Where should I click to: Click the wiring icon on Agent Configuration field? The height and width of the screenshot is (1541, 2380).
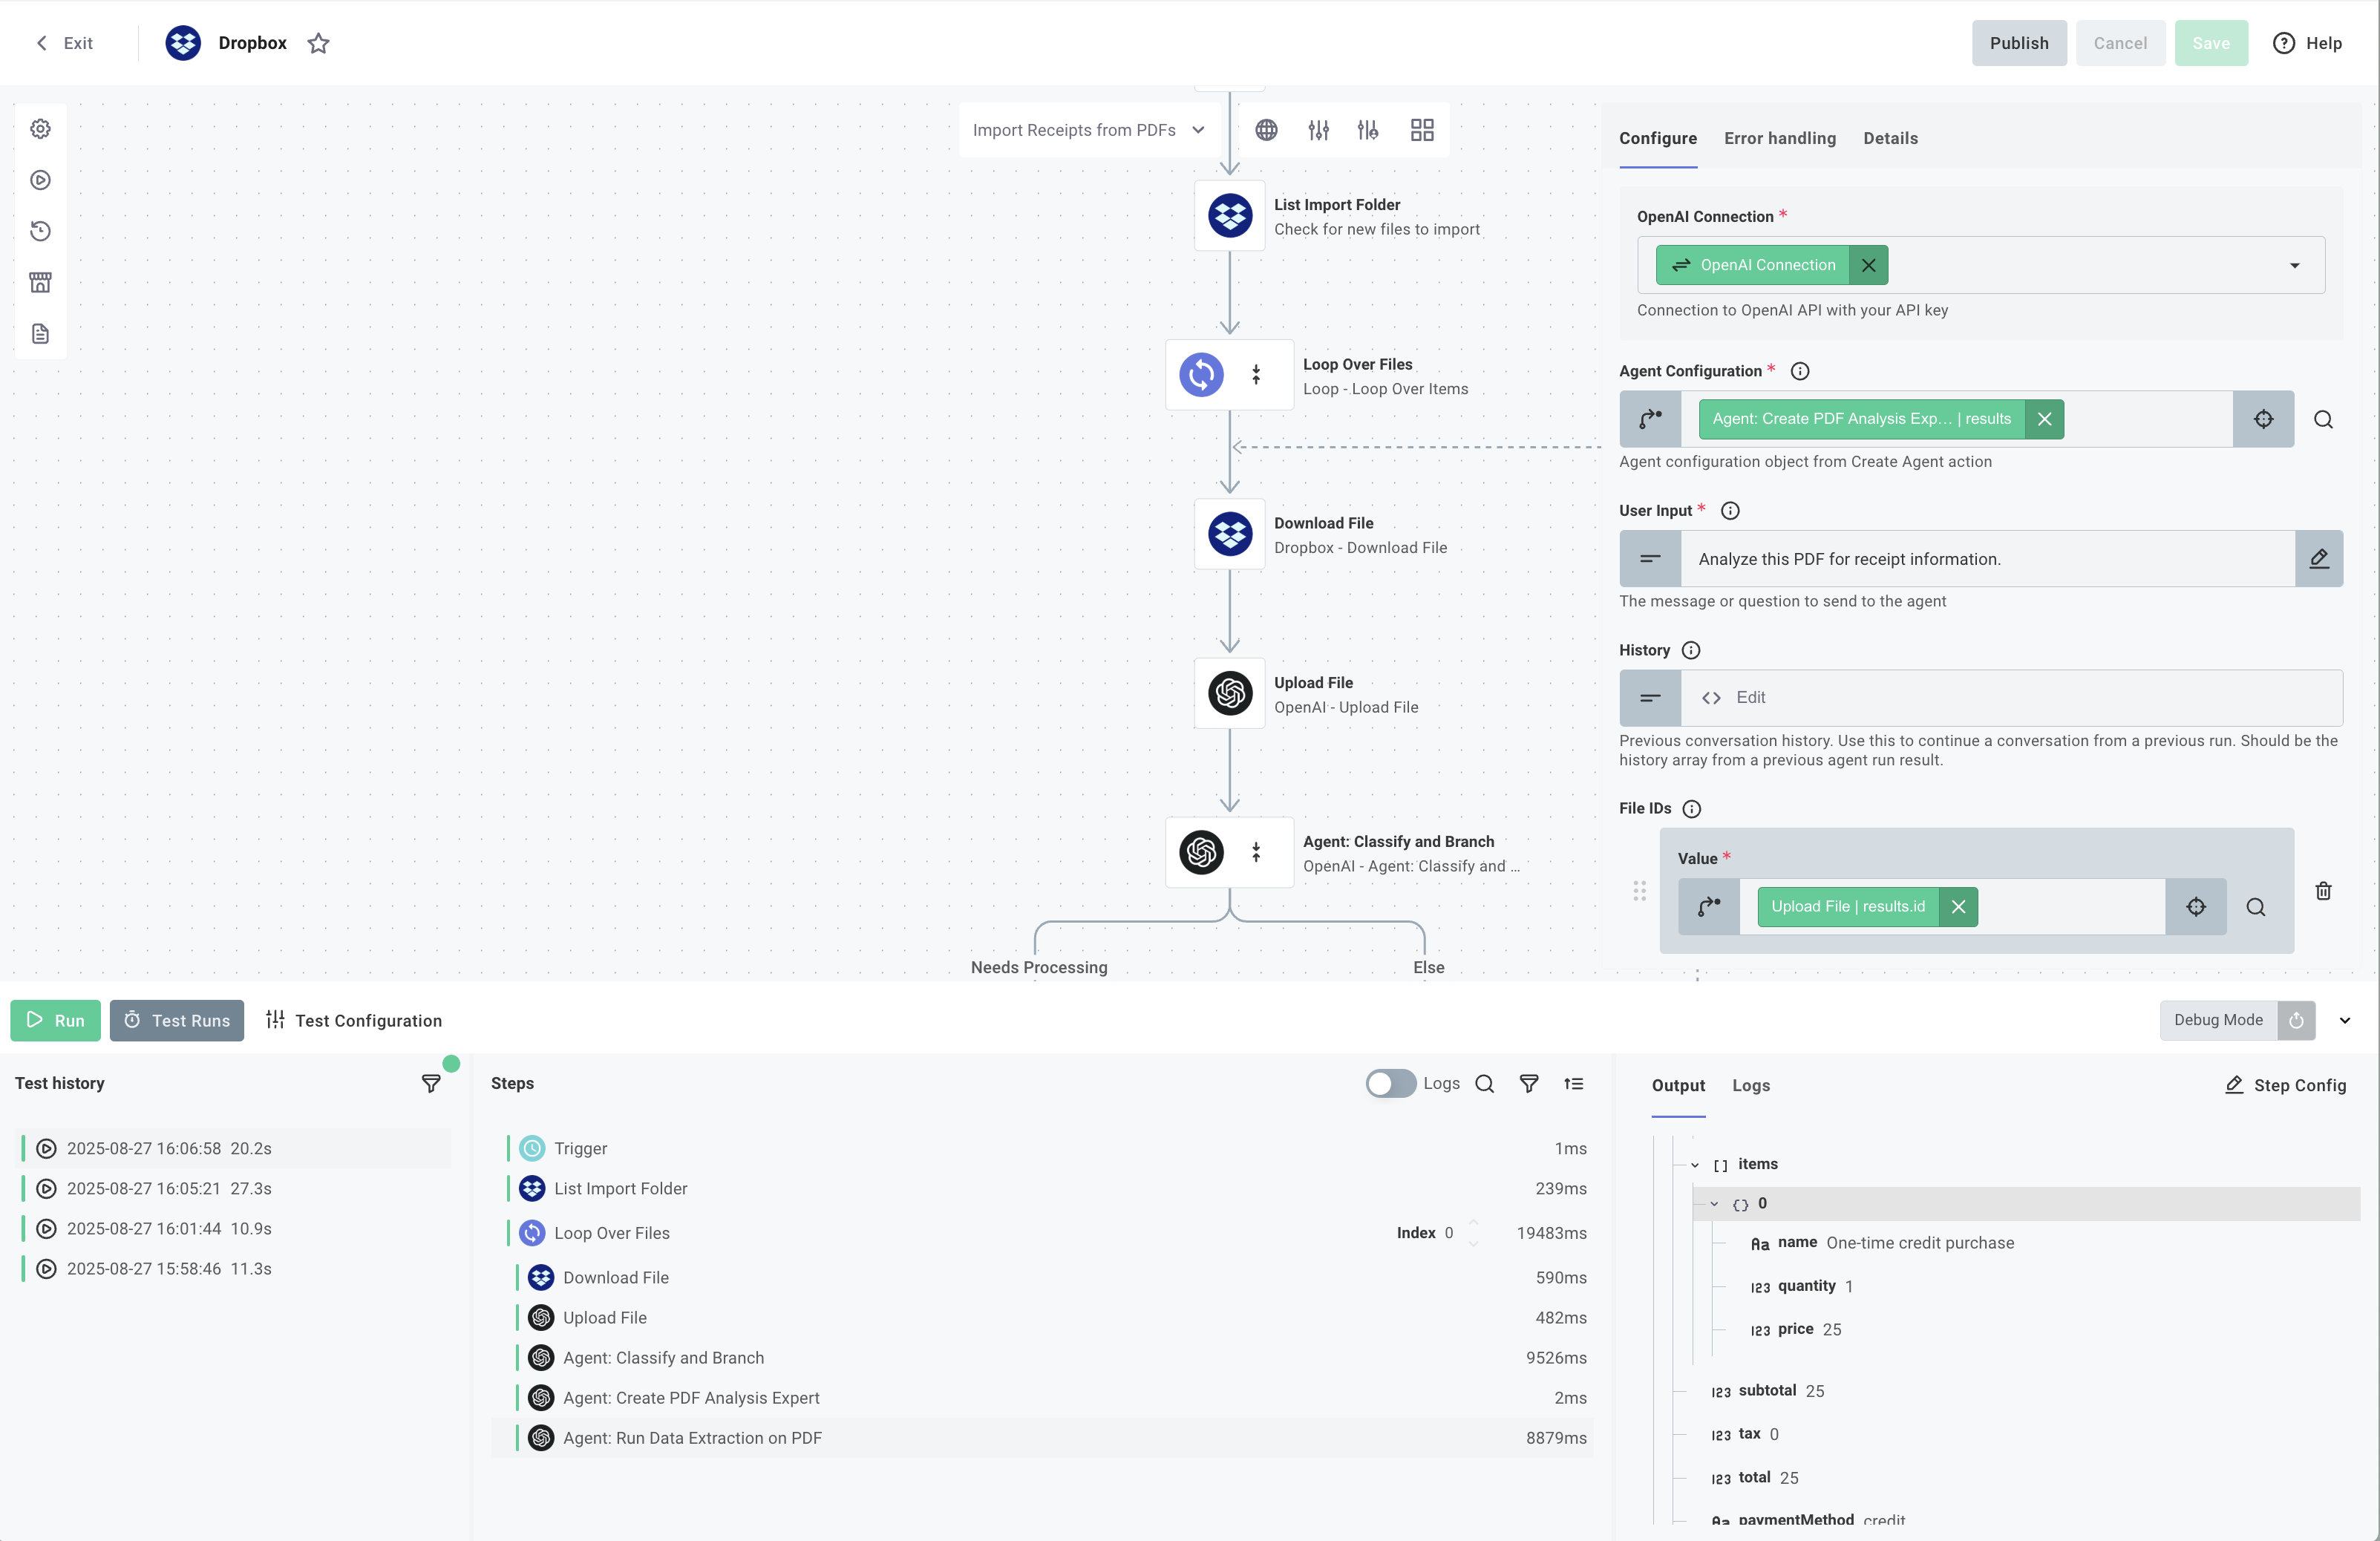pyautogui.click(x=1649, y=419)
